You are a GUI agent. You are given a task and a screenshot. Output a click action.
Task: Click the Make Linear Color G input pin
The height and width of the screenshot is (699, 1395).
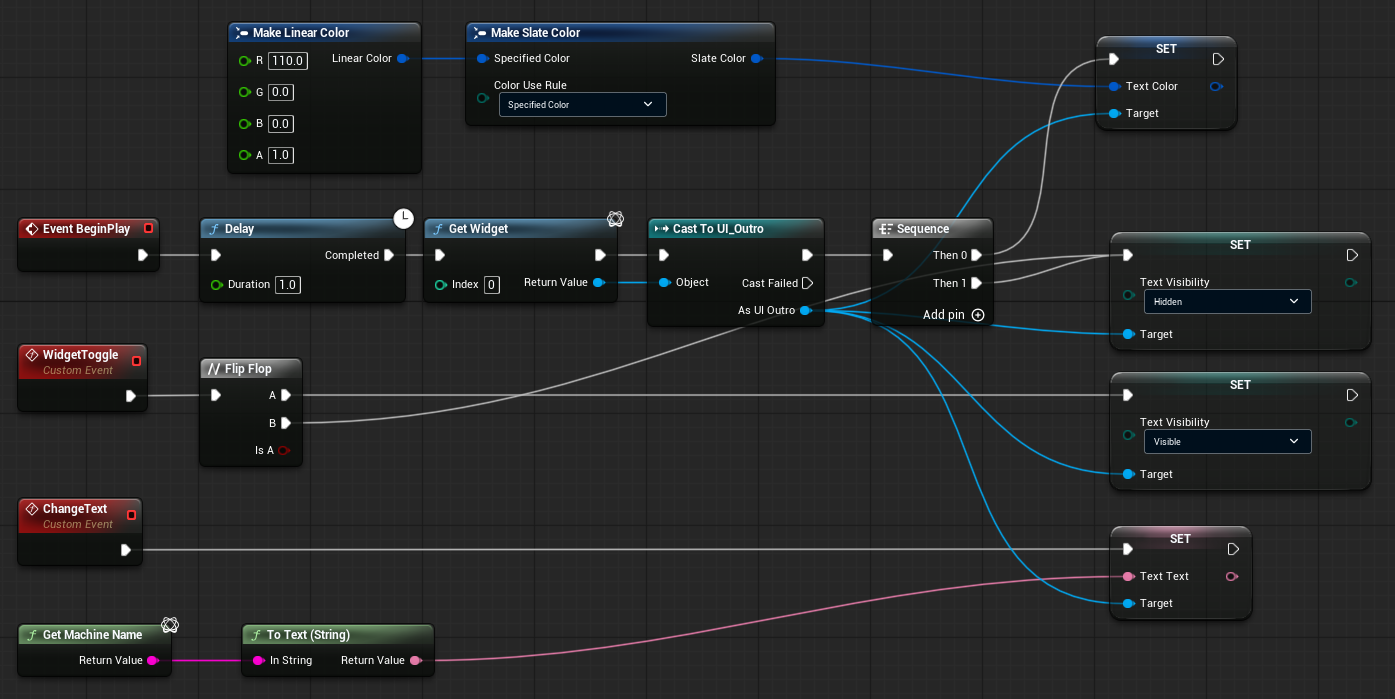point(245,92)
